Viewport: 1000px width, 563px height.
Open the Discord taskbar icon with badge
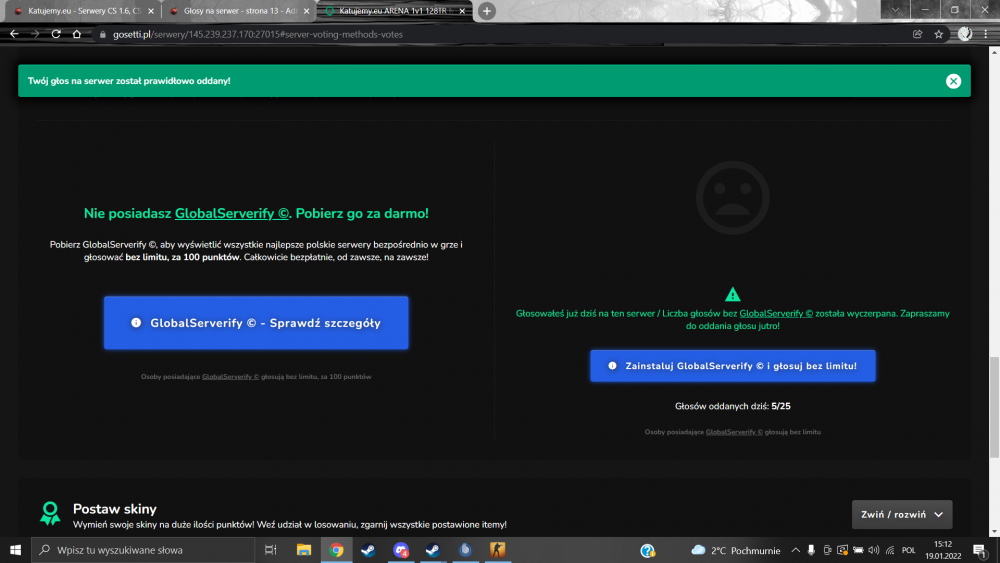[x=401, y=550]
